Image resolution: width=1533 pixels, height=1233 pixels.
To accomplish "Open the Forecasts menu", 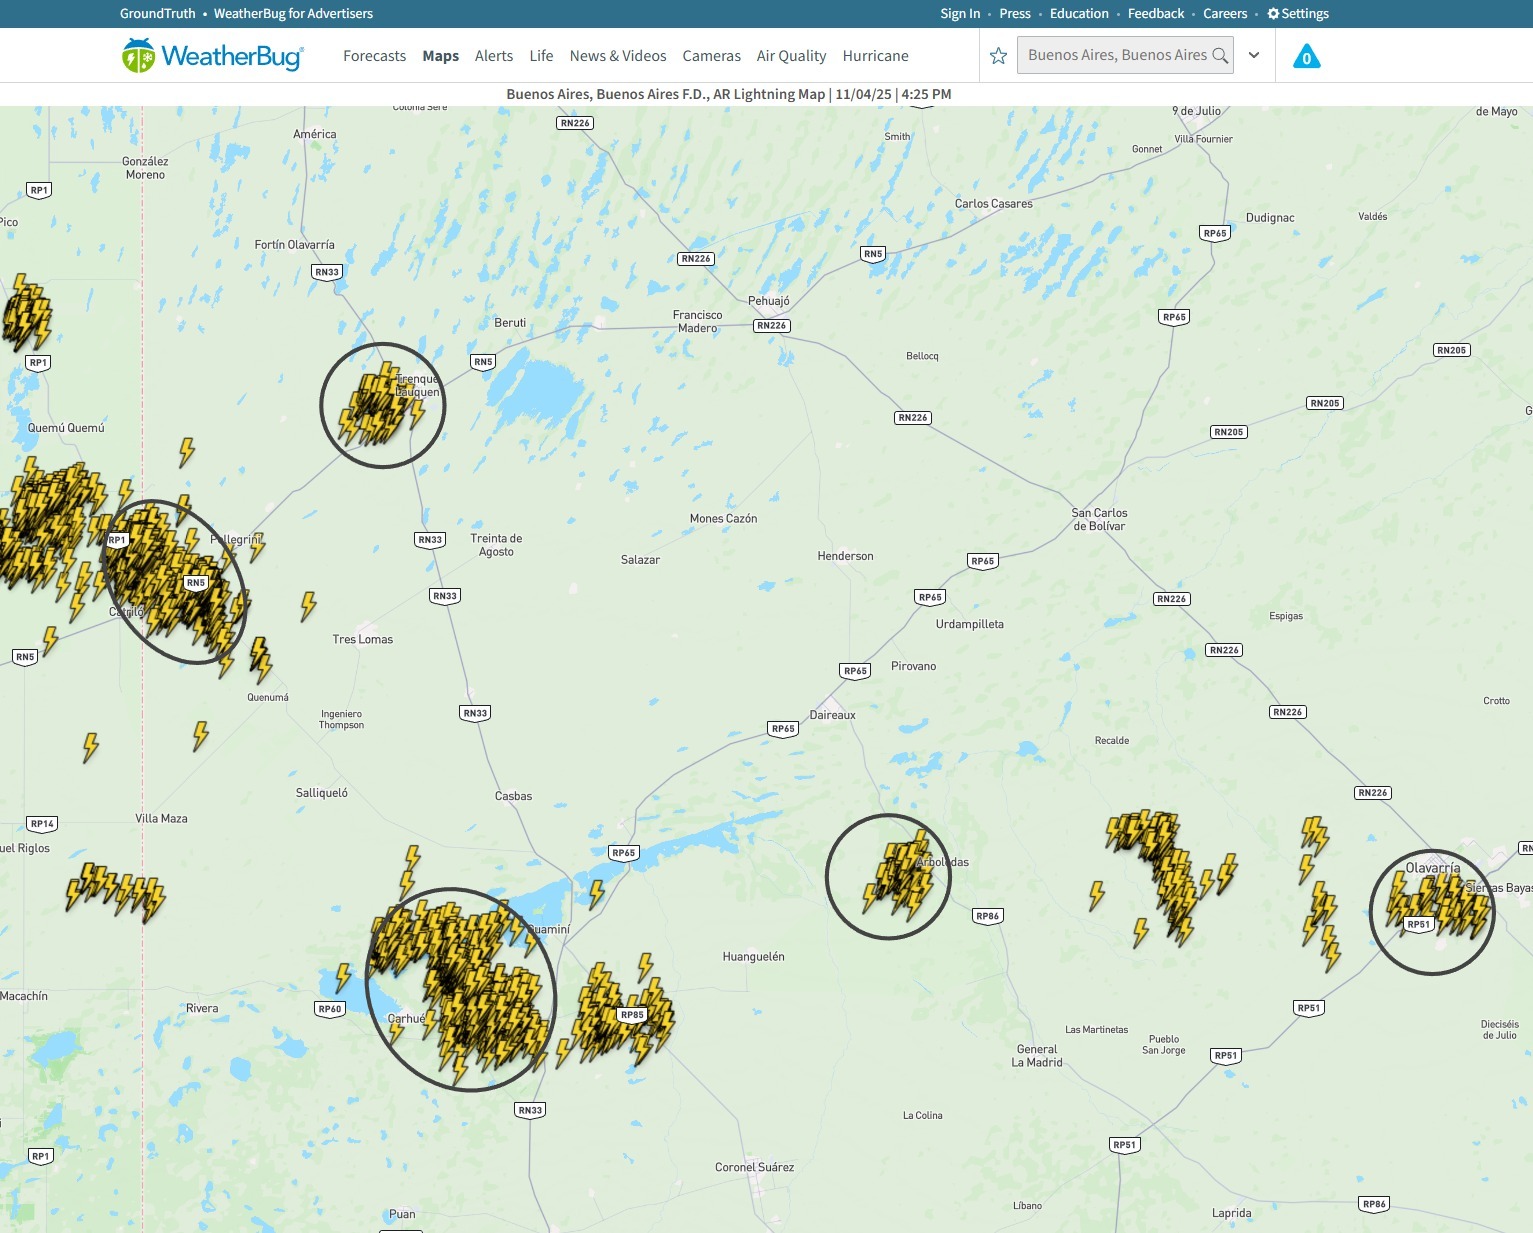I will 374,56.
